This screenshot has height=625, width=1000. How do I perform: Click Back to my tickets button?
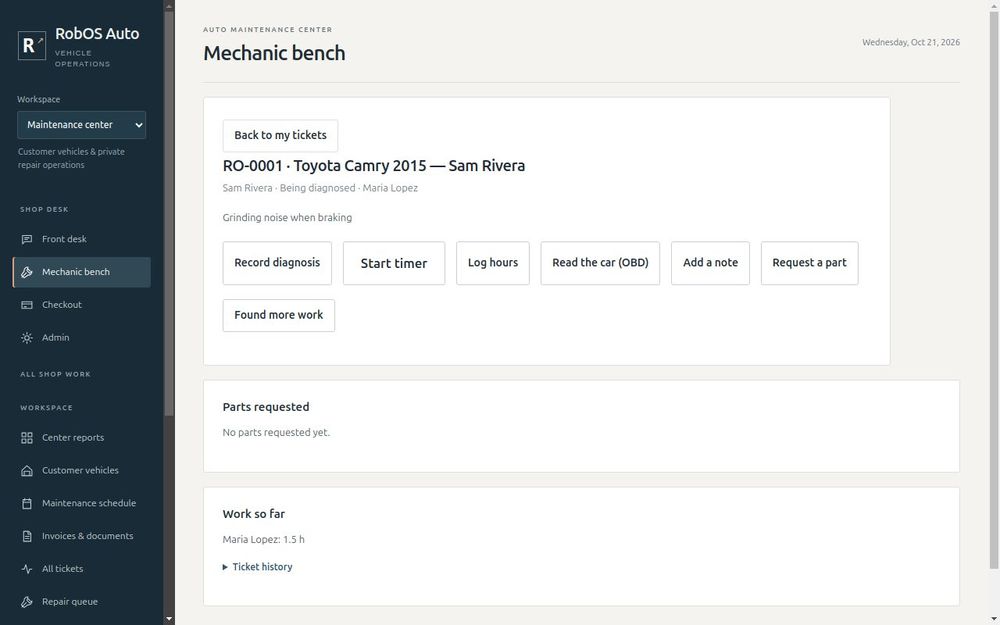[x=280, y=135]
